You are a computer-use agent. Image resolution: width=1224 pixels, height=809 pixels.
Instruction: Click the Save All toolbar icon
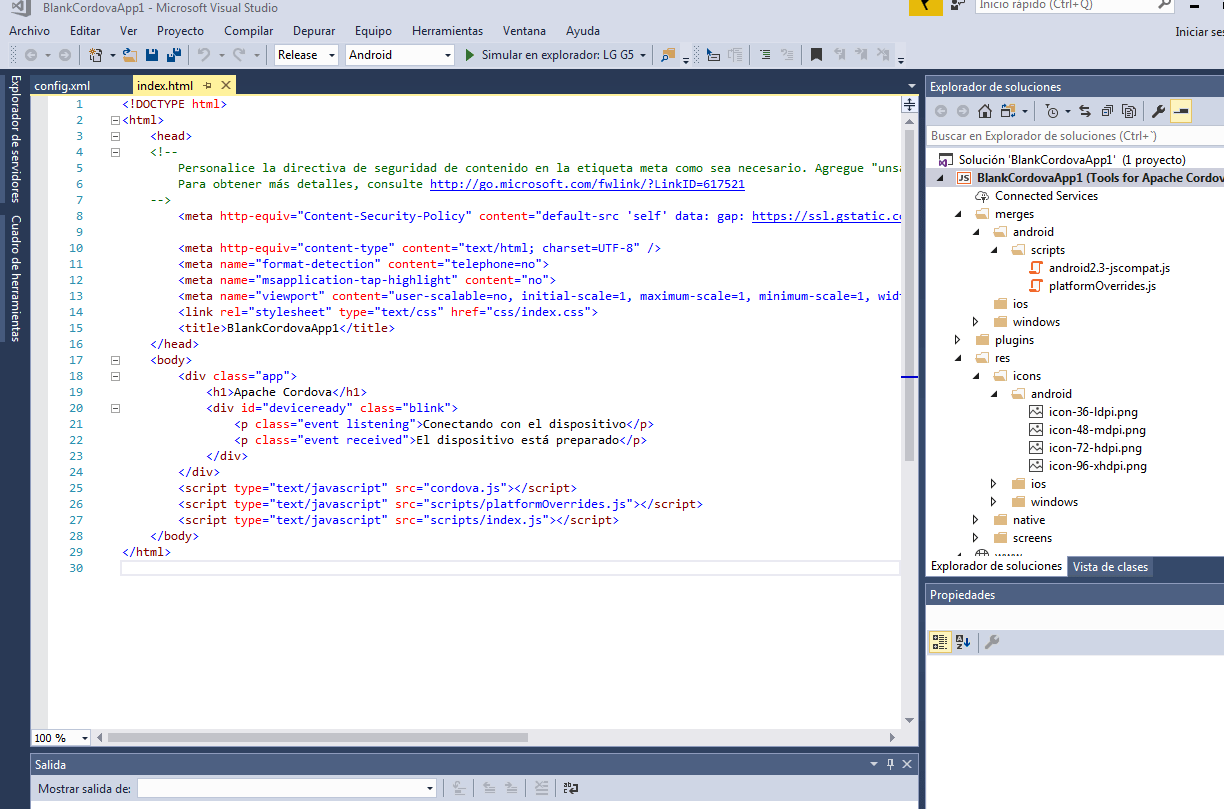(x=172, y=55)
